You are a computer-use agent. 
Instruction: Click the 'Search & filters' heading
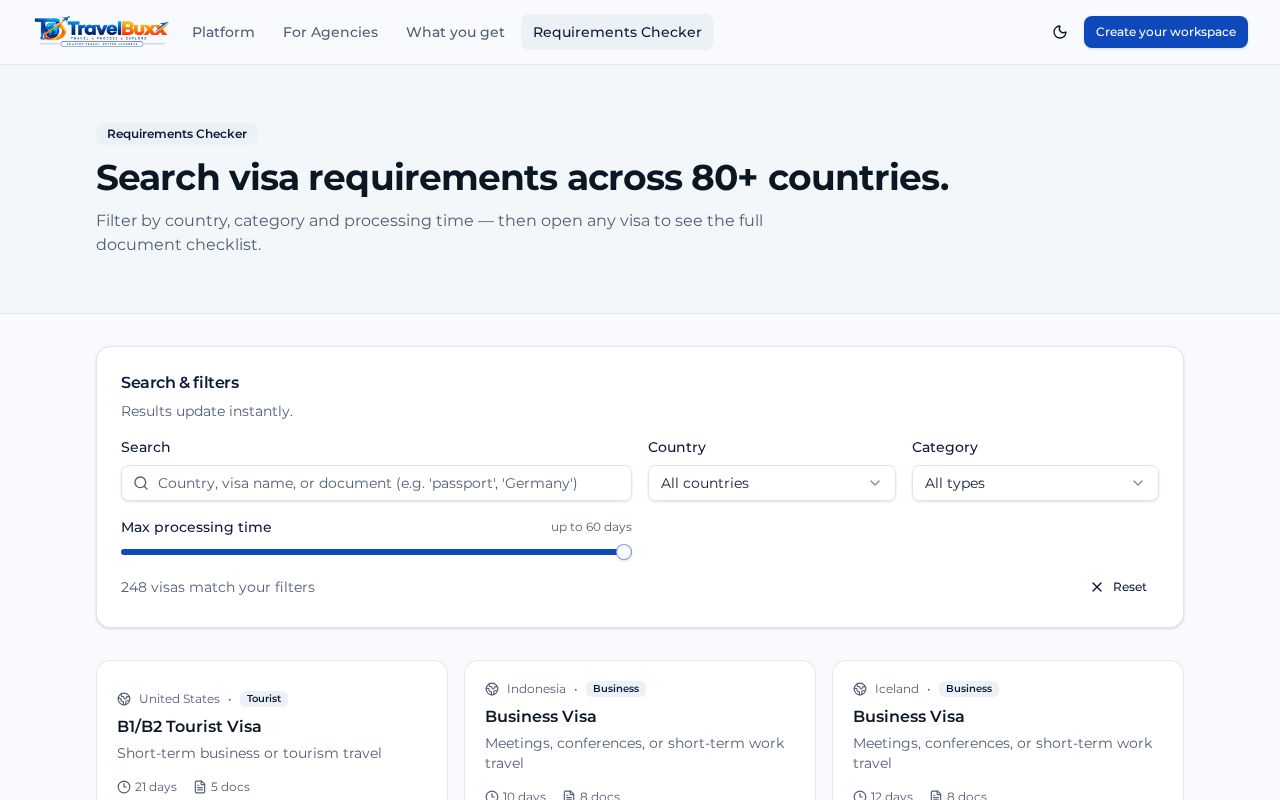(180, 383)
